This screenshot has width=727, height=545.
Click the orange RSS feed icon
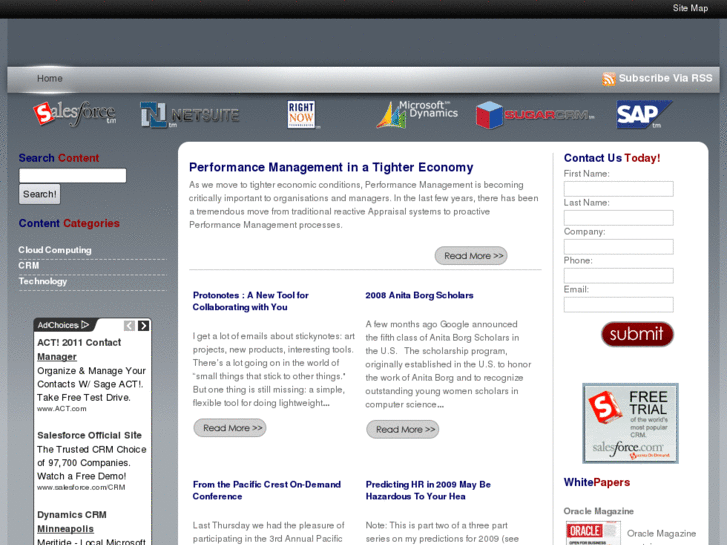[608, 79]
